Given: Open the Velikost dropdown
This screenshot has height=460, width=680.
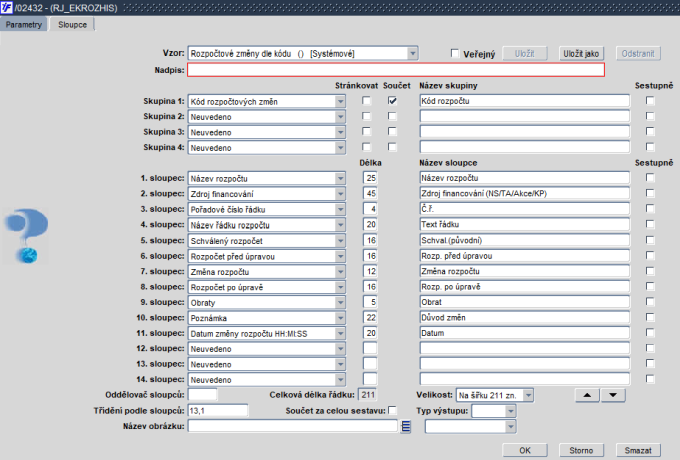Looking at the screenshot, I should tap(528, 395).
